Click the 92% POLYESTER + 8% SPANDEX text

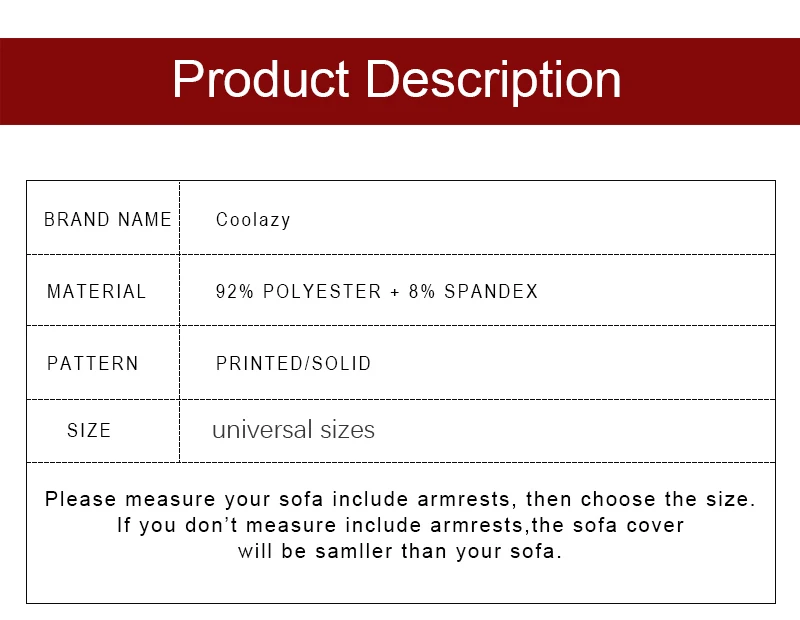(x=377, y=292)
